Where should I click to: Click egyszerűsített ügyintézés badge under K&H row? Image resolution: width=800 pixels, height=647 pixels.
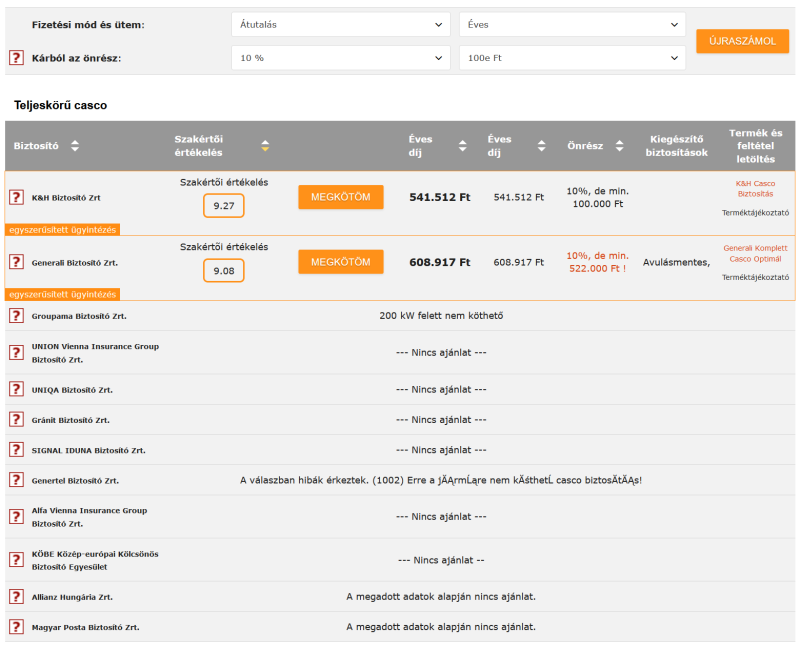(x=63, y=230)
